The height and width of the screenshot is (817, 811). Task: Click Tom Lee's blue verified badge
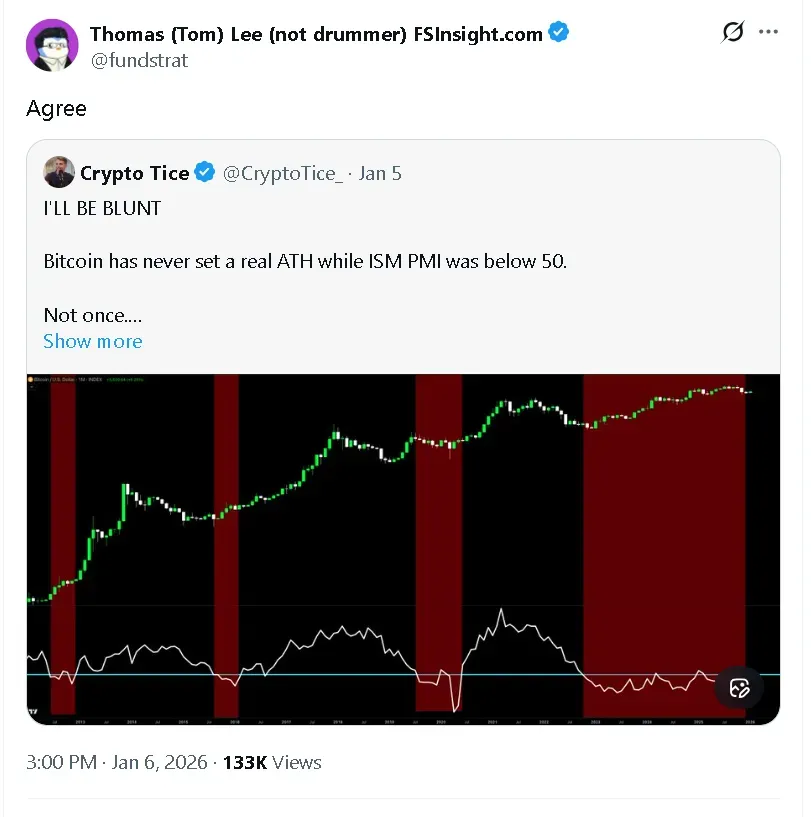tap(557, 32)
